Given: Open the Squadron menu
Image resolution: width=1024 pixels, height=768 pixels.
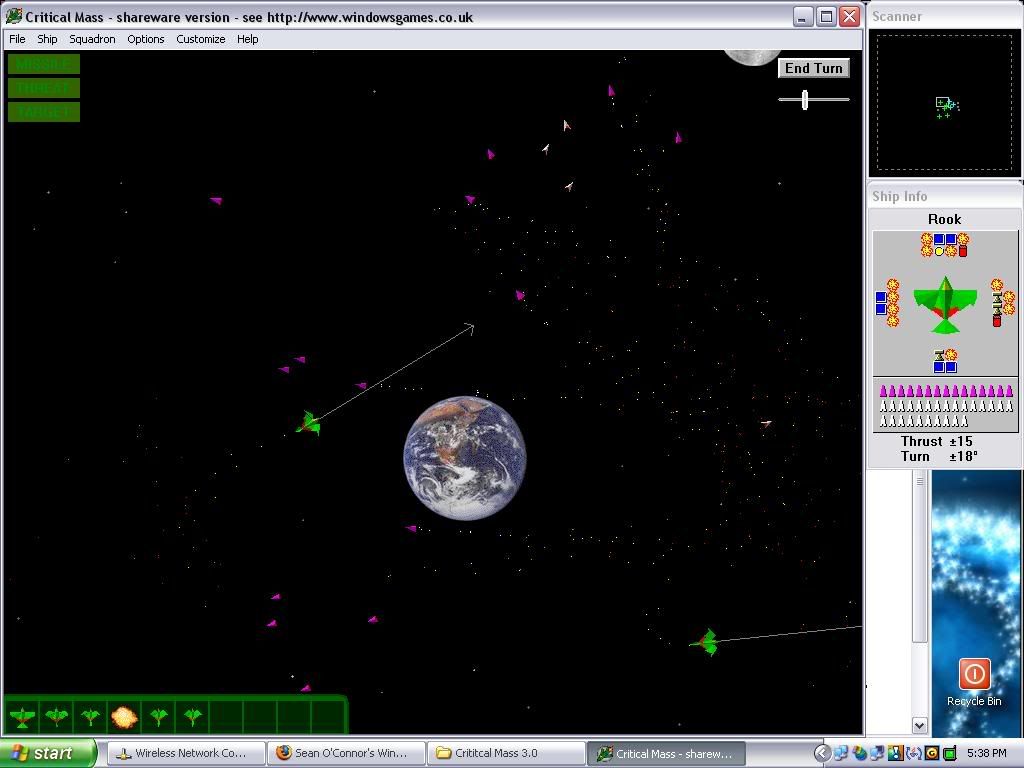Looking at the screenshot, I should (92, 39).
